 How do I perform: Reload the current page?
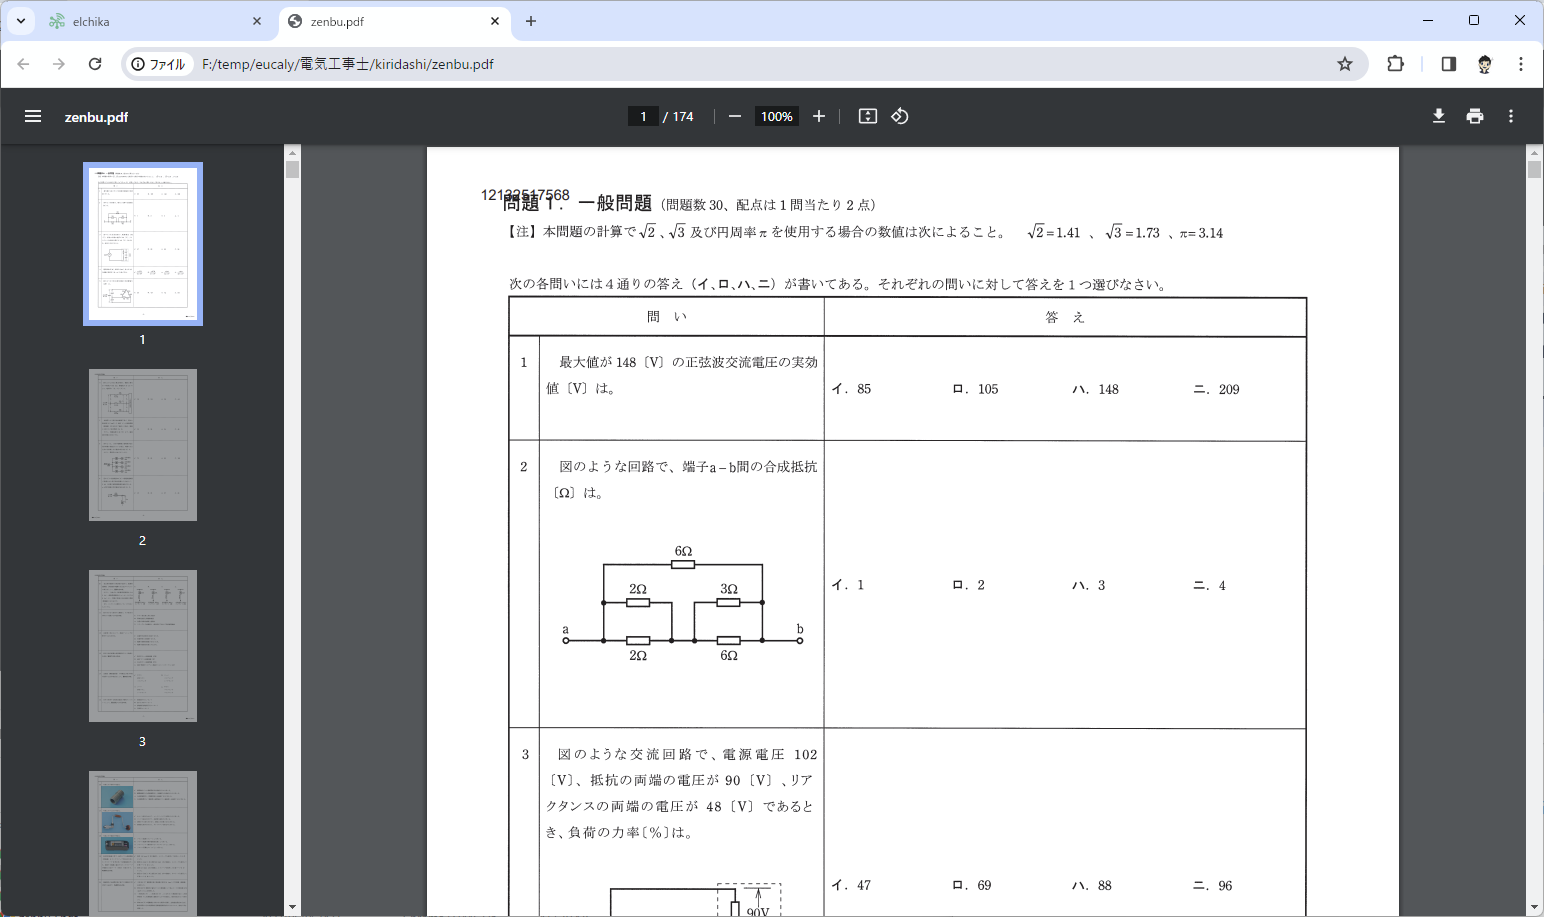95,64
